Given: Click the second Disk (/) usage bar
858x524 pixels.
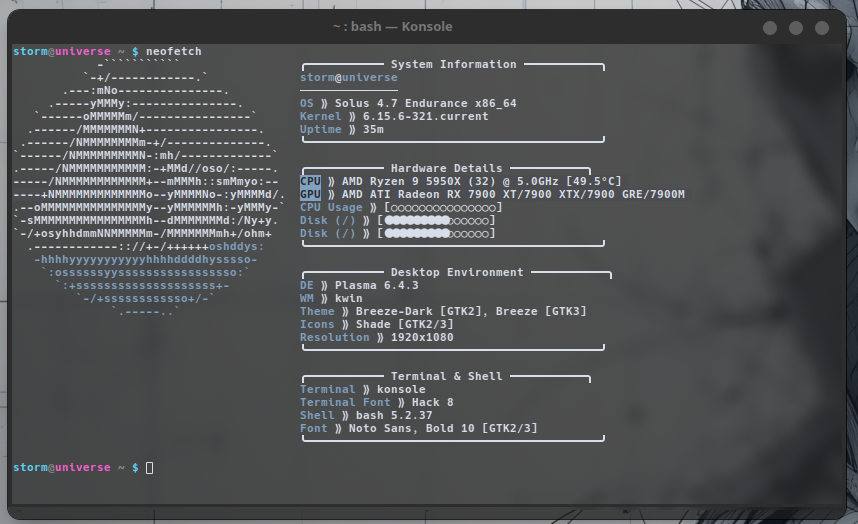Looking at the screenshot, I should [435, 233].
